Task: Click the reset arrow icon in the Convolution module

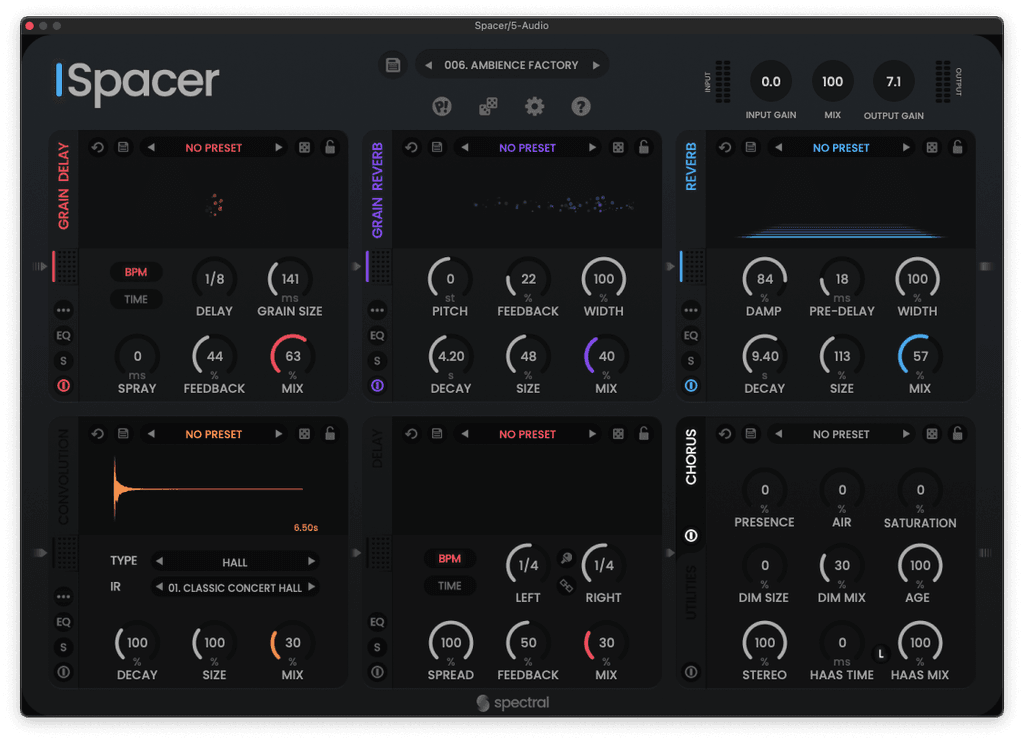Action: (x=96, y=433)
